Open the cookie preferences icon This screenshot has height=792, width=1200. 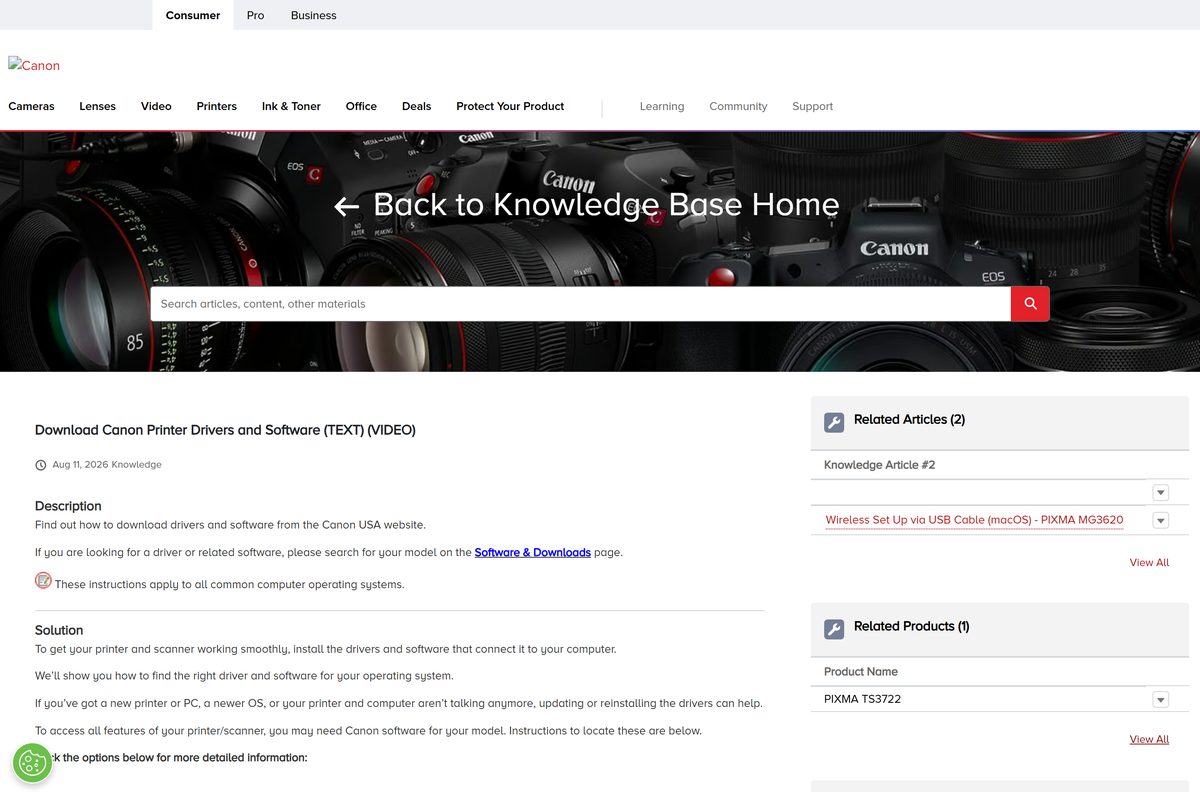pyautogui.click(x=33, y=763)
